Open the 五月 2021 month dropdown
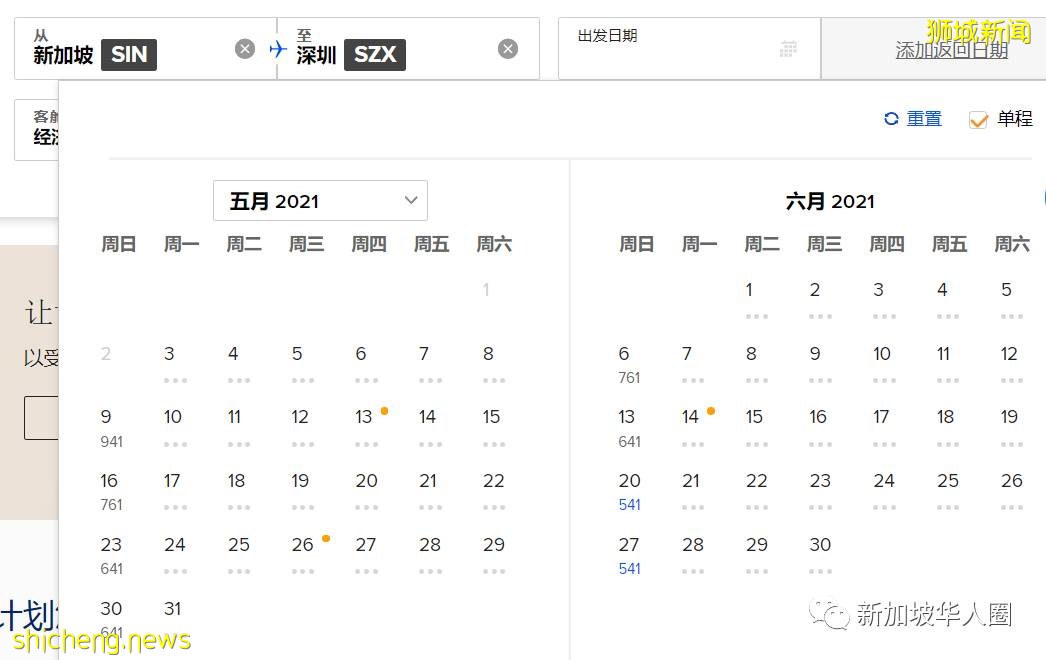The width and height of the screenshot is (1046, 660). click(320, 200)
